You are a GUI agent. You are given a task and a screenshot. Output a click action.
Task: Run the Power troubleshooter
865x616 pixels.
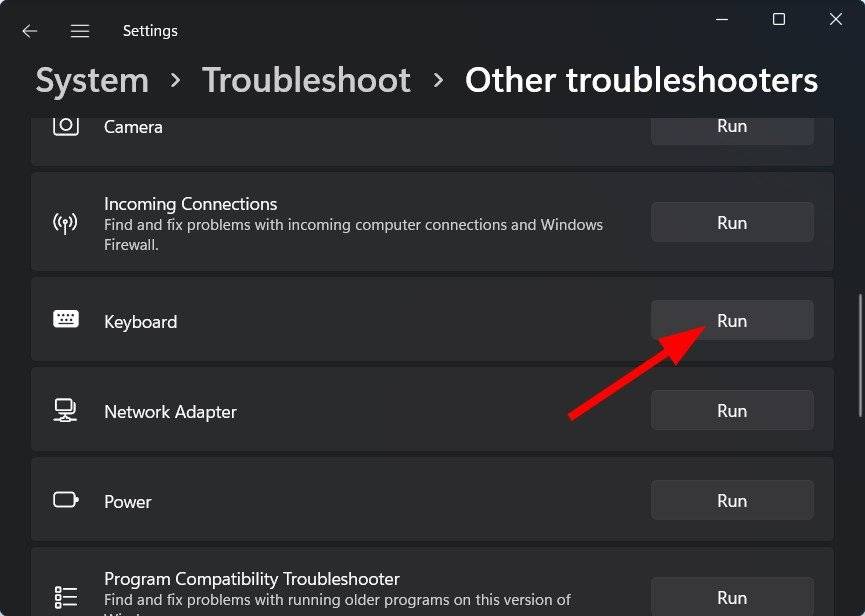(732, 500)
